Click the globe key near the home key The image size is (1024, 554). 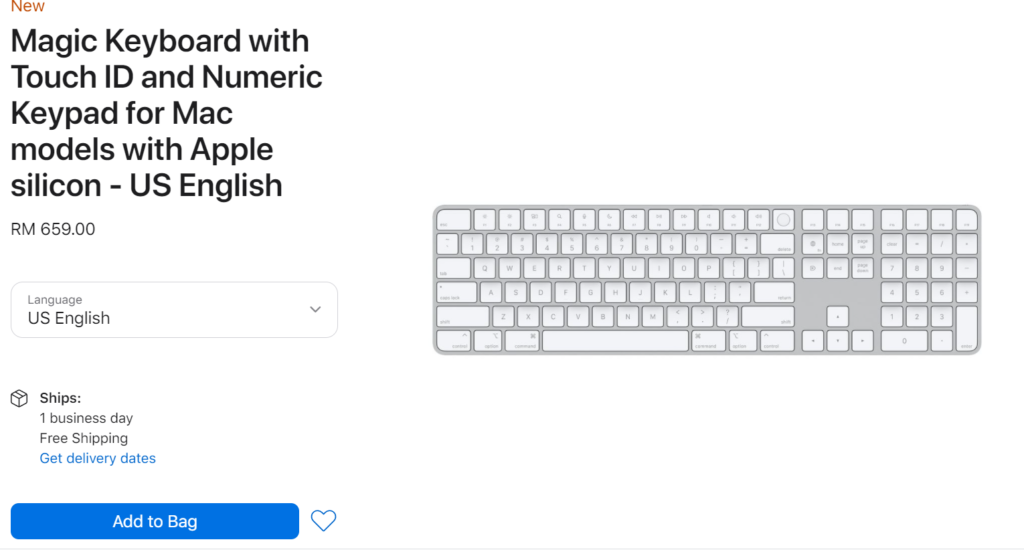tap(813, 244)
